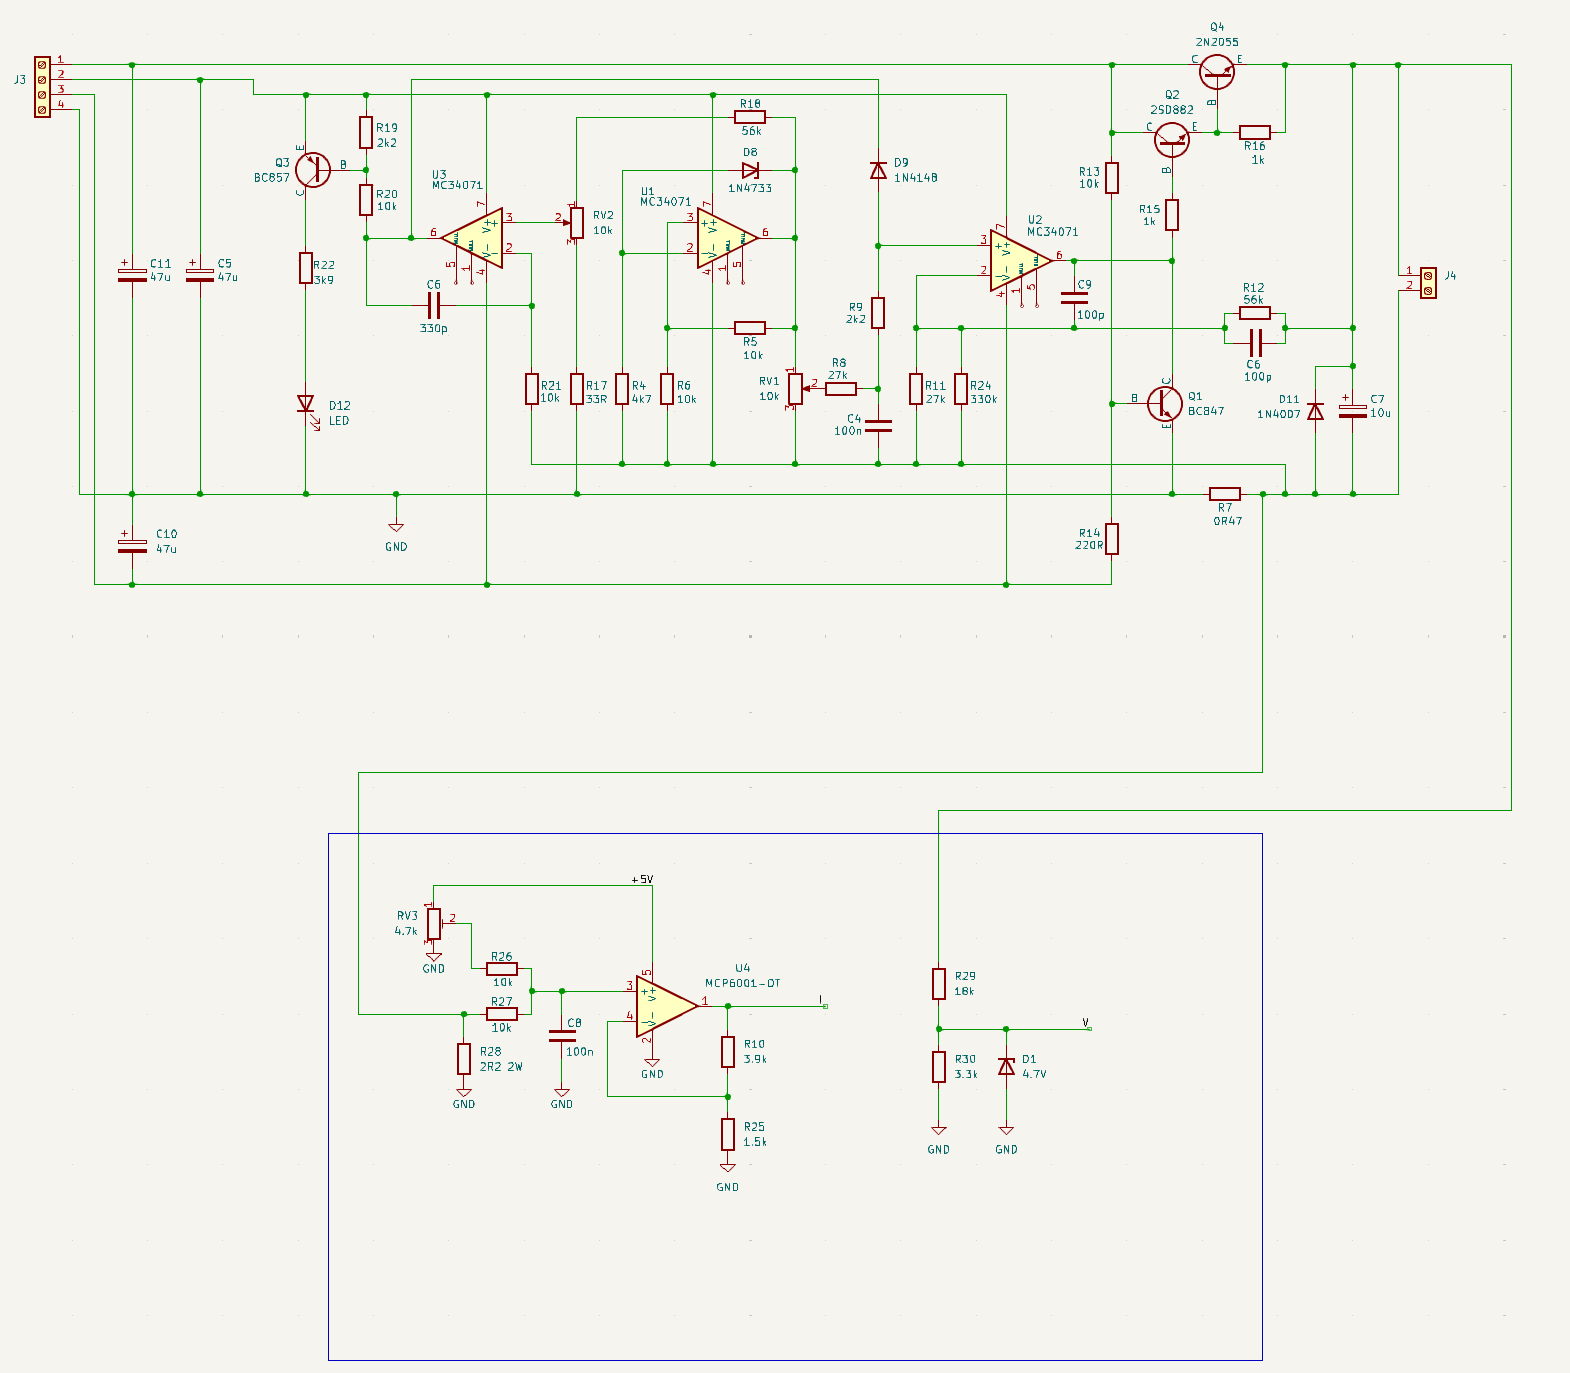Select the D11 1N4007 diode
The height and width of the screenshot is (1373, 1570).
[1315, 411]
